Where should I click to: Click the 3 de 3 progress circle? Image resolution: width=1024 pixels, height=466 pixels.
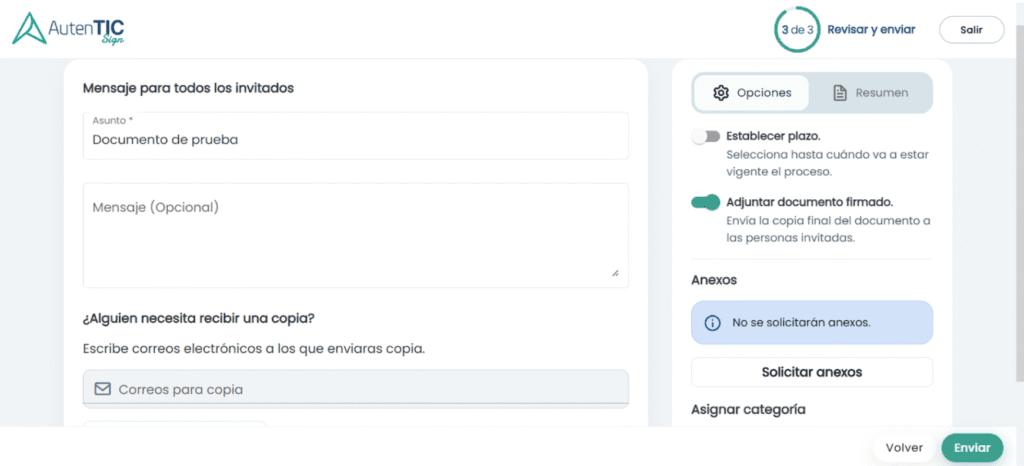(x=797, y=29)
